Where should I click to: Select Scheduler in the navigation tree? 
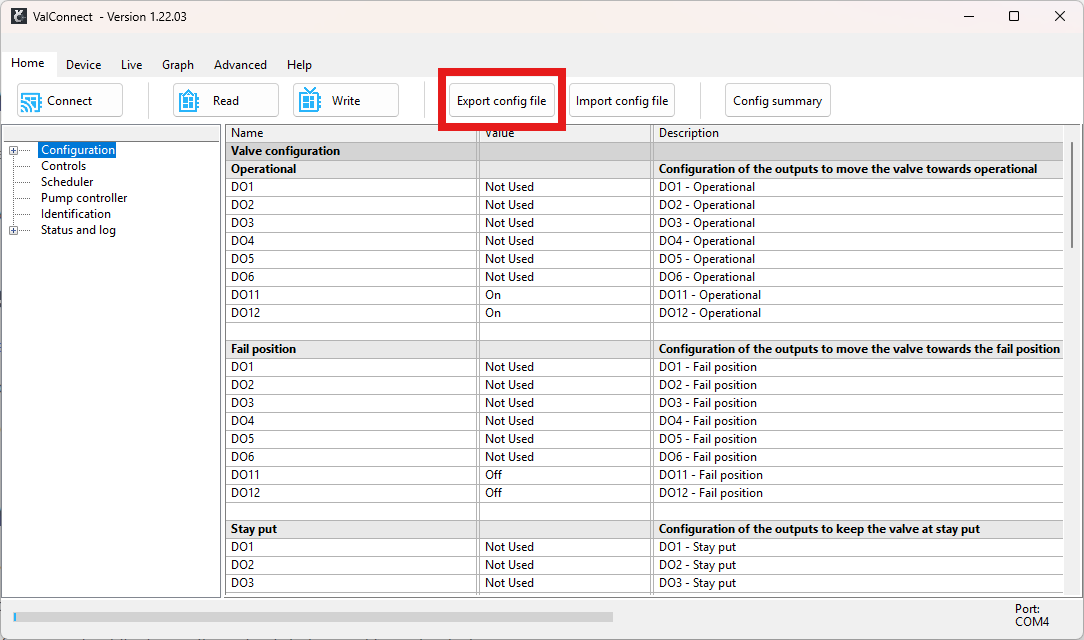point(67,182)
